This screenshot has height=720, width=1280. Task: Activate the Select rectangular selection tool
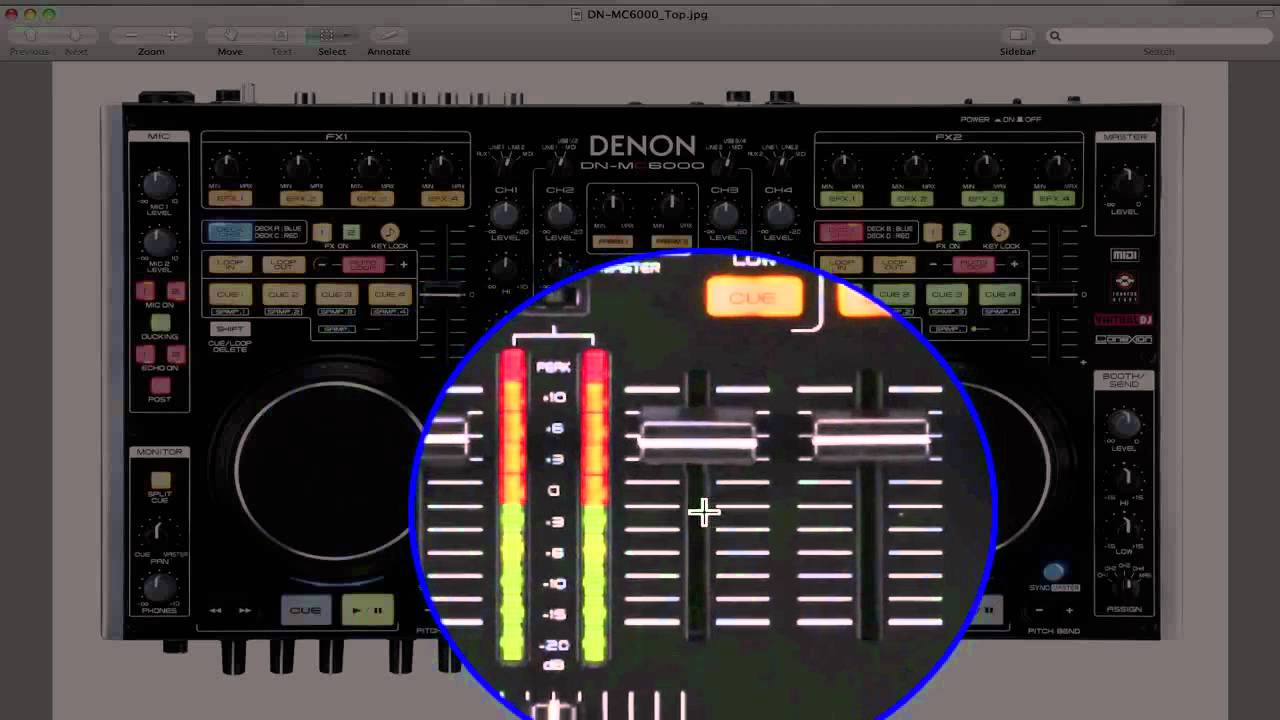pos(326,35)
